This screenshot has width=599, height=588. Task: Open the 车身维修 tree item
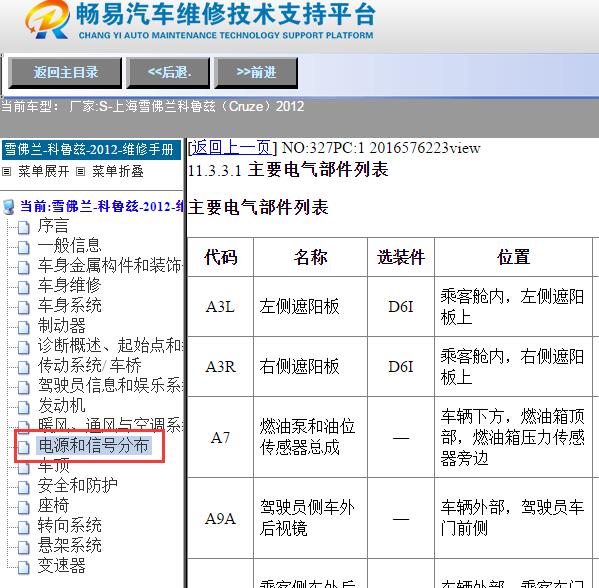[69, 285]
